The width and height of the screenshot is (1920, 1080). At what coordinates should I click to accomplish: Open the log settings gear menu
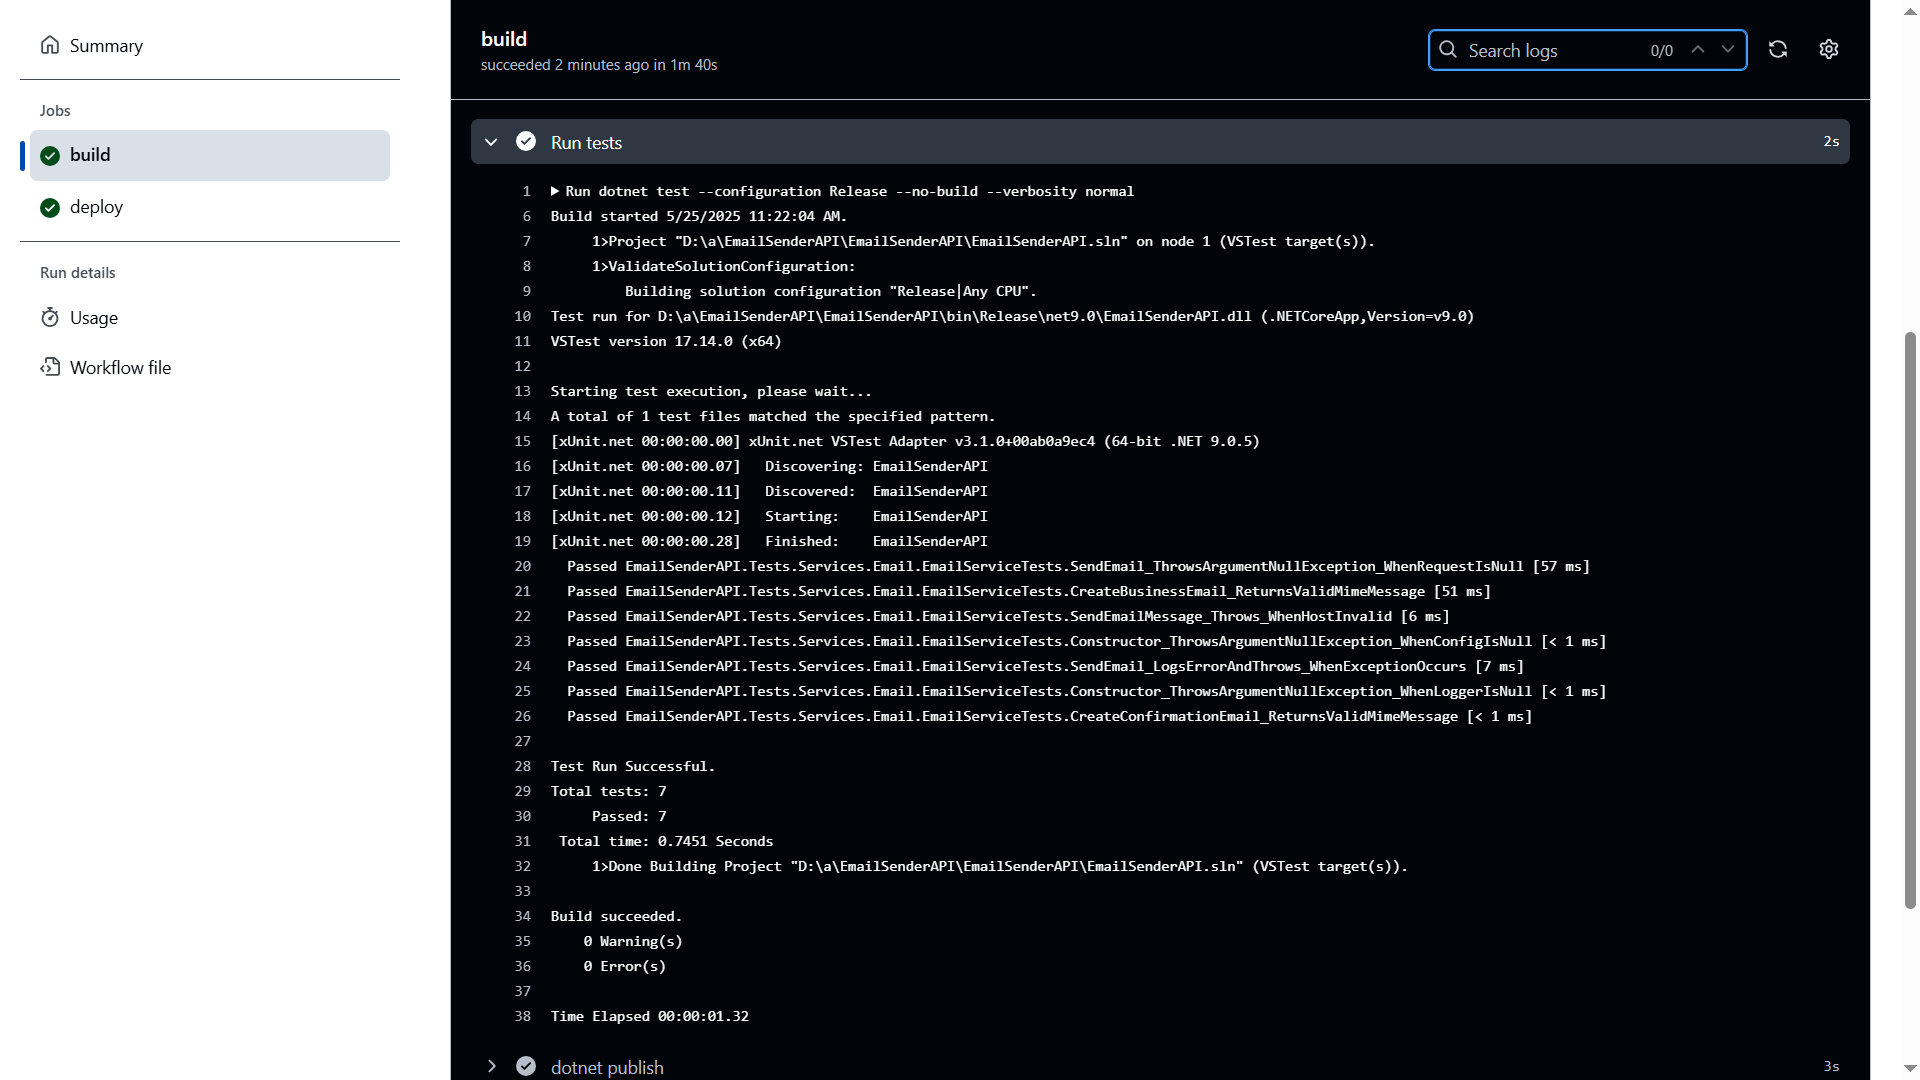click(1828, 49)
